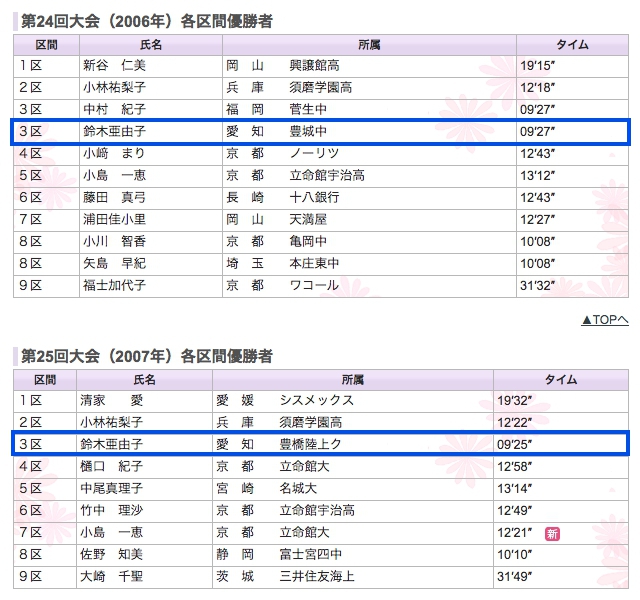Click the time 12'18"
Screen dimensions: 640x600
538,87
